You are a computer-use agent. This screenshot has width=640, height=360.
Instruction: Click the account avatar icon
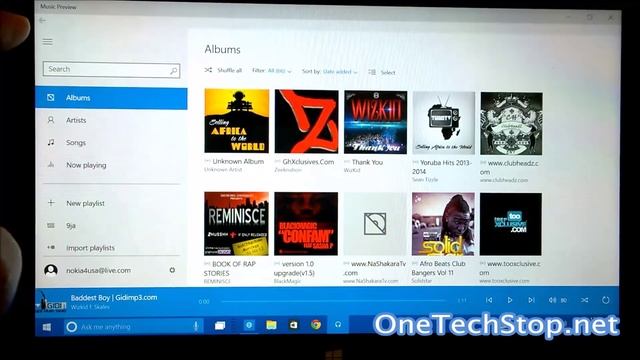point(51,270)
